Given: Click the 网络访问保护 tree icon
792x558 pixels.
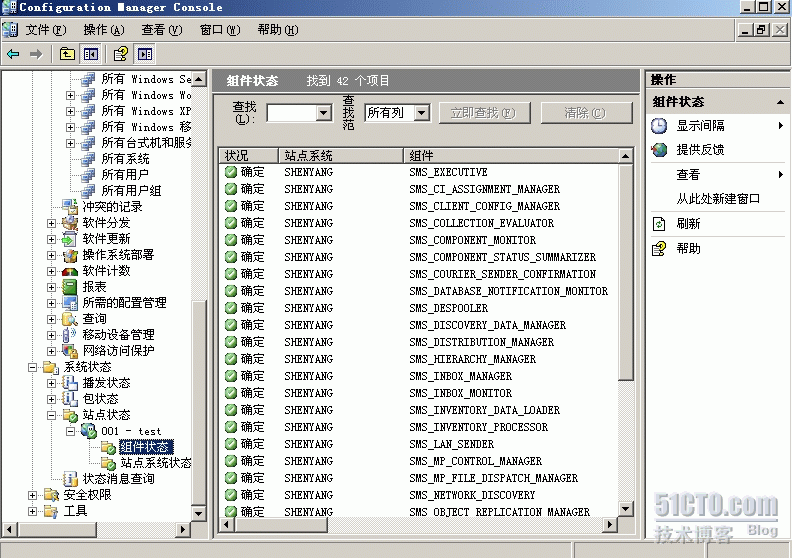Looking at the screenshot, I should point(69,350).
